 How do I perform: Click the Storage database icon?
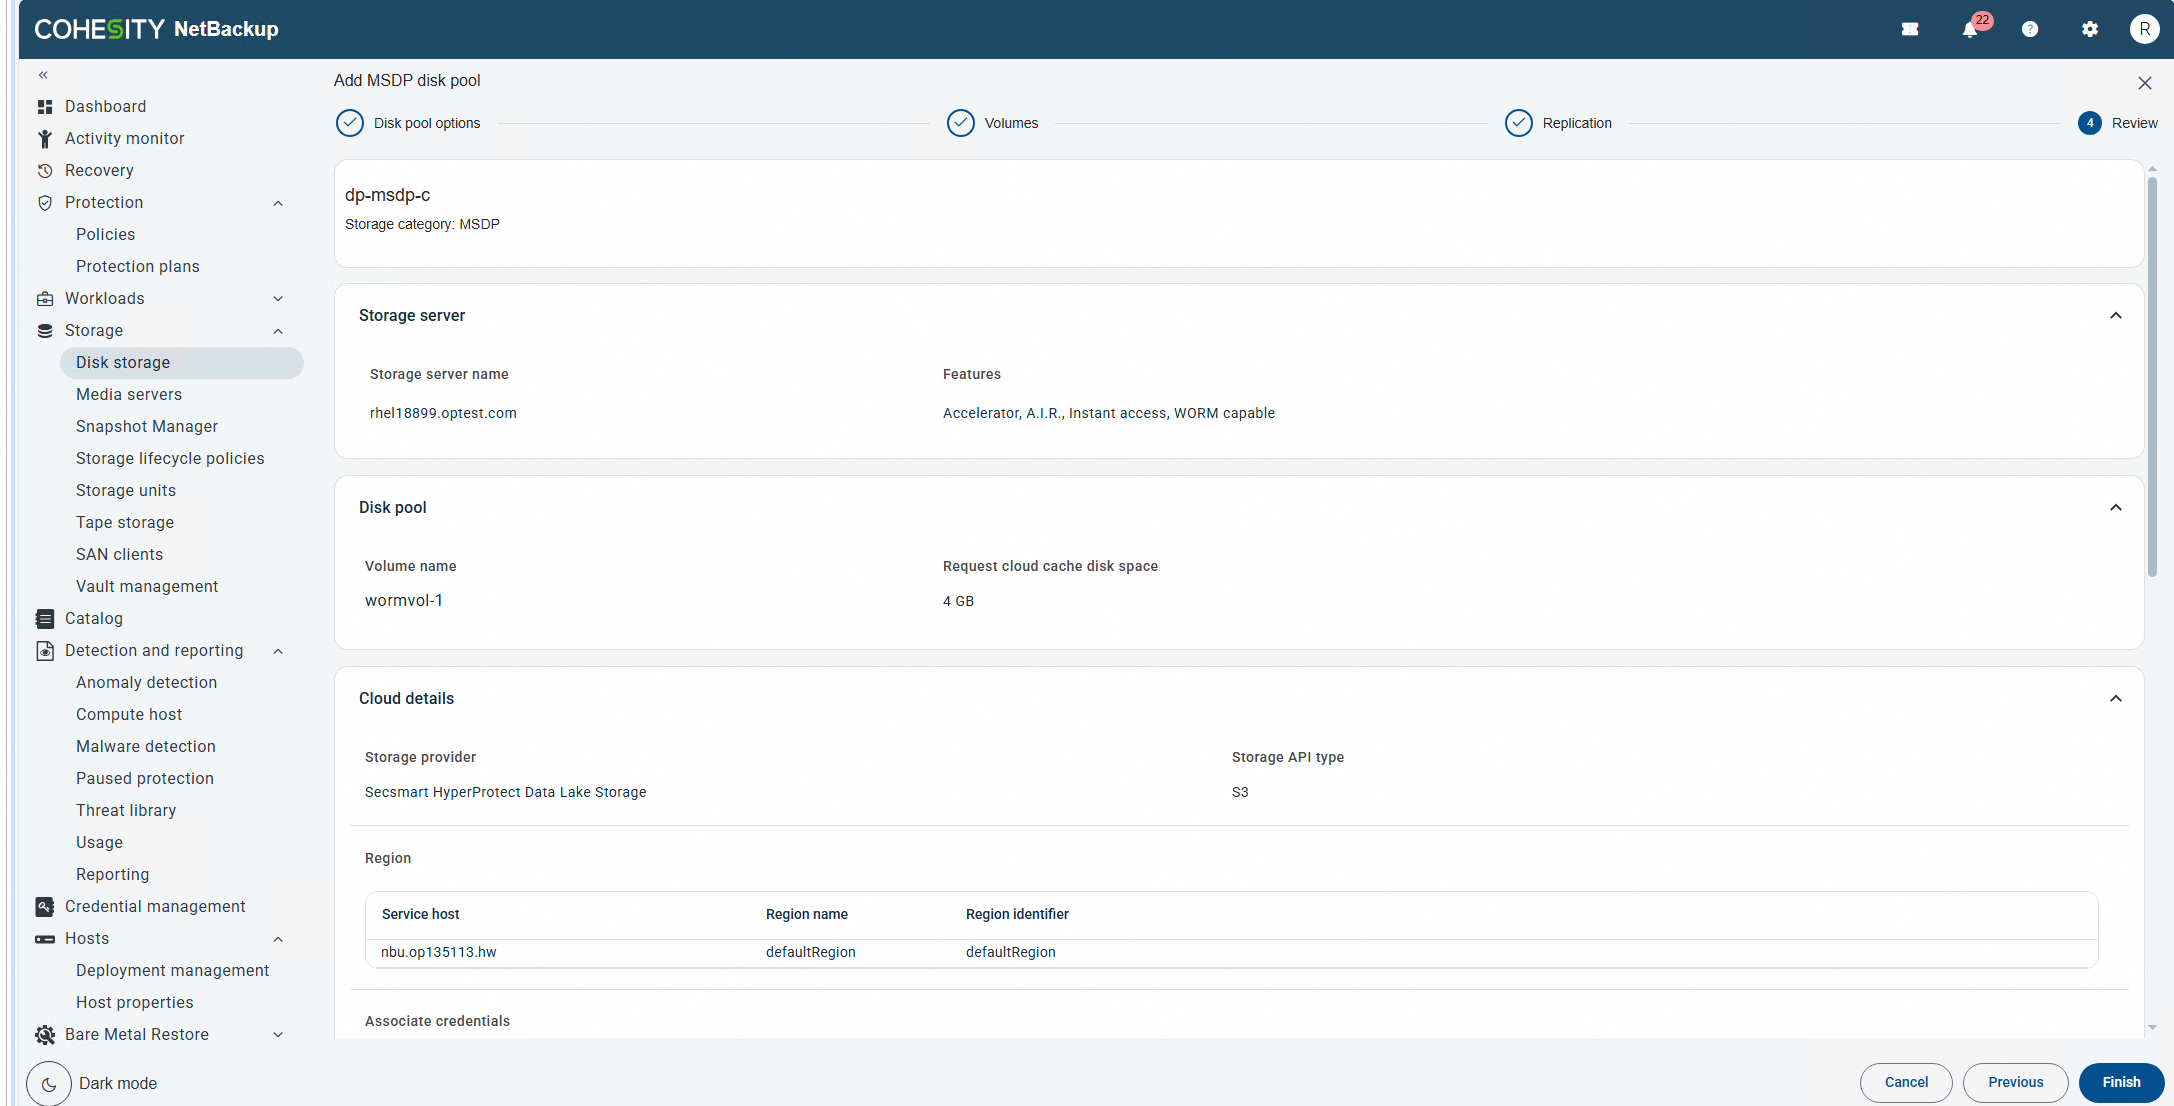pyautogui.click(x=45, y=330)
